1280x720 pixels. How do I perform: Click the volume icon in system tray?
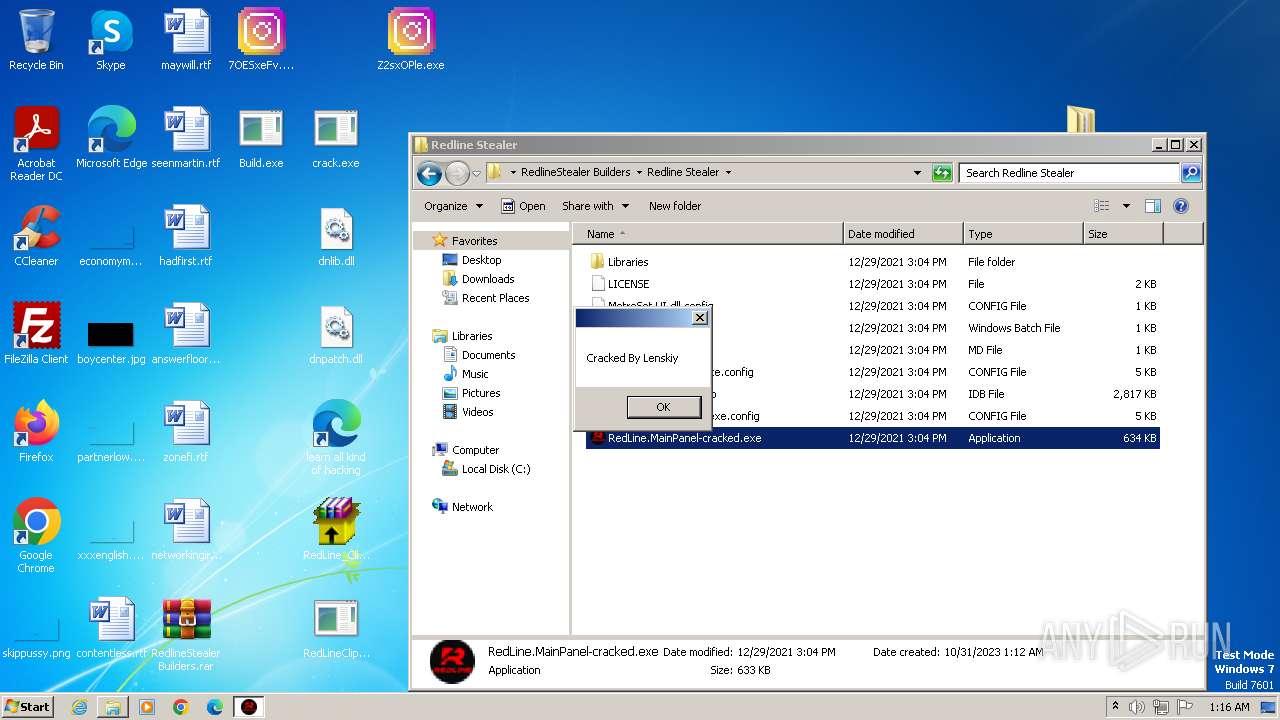[x=1136, y=707]
